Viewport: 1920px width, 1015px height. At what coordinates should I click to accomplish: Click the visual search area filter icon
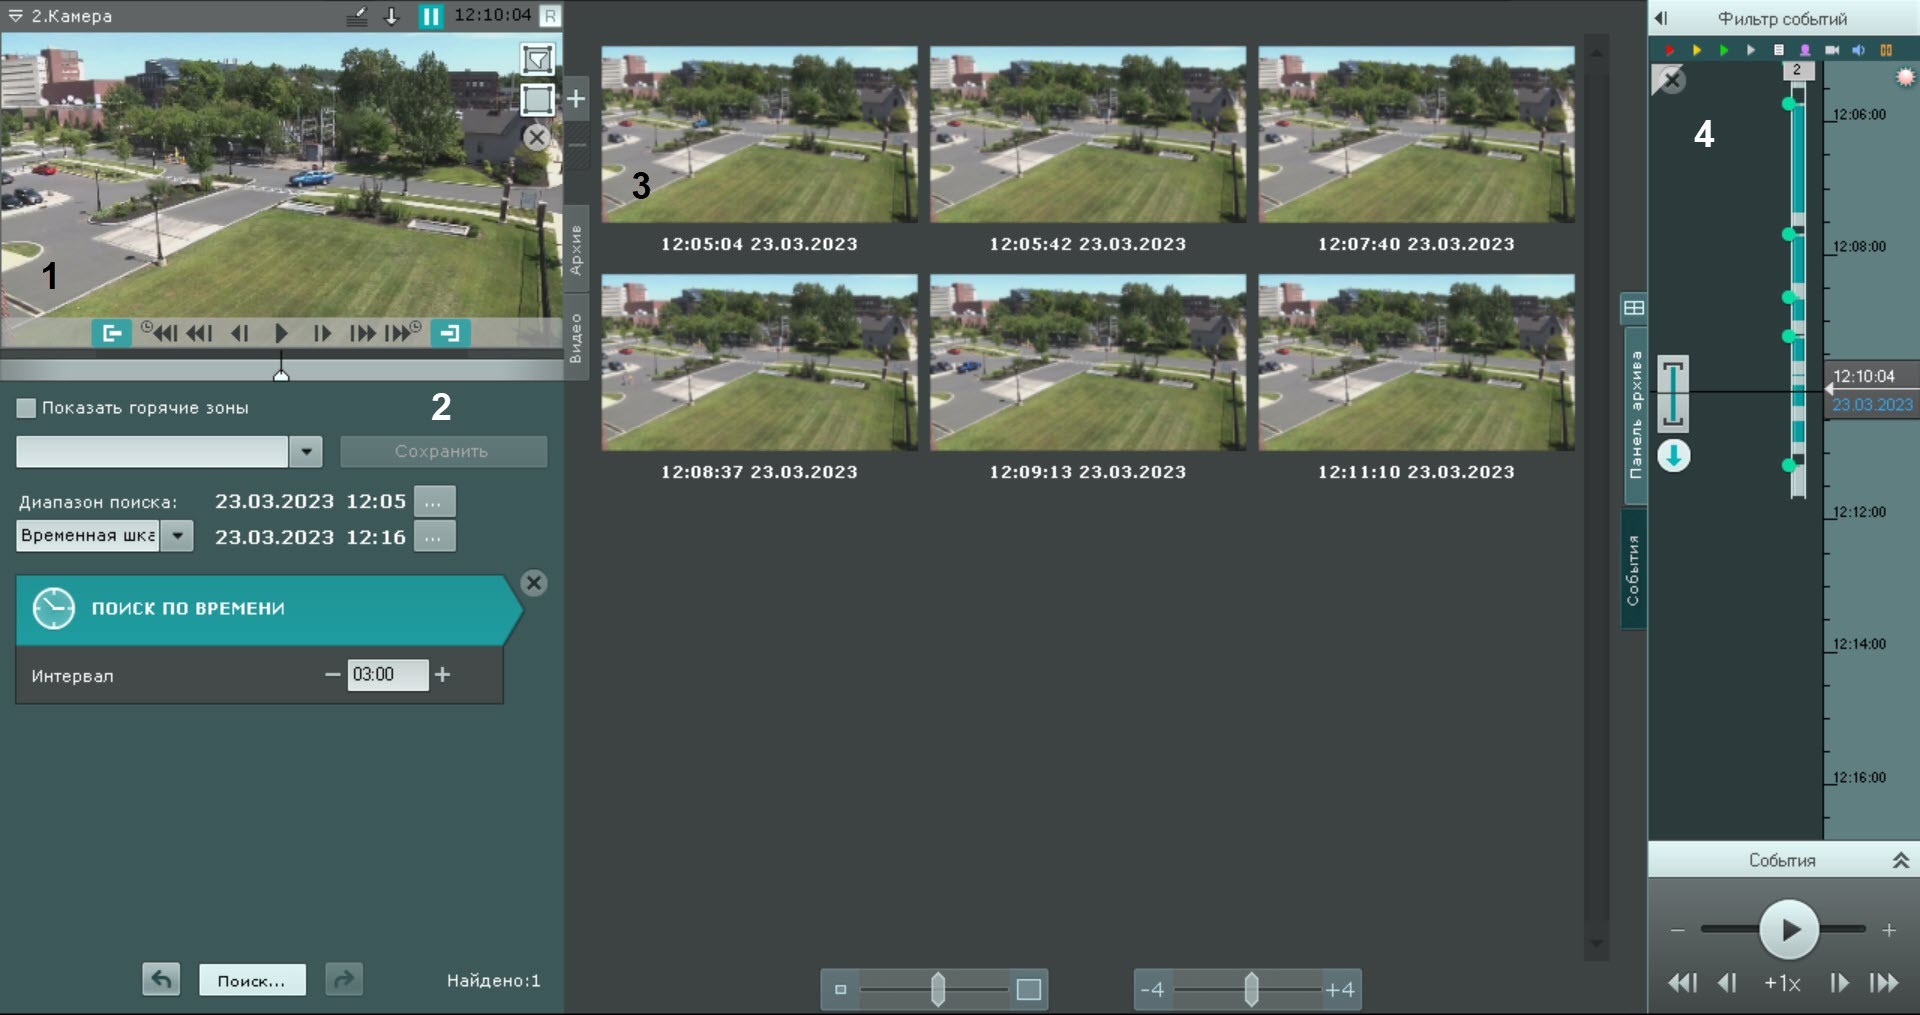tap(537, 60)
